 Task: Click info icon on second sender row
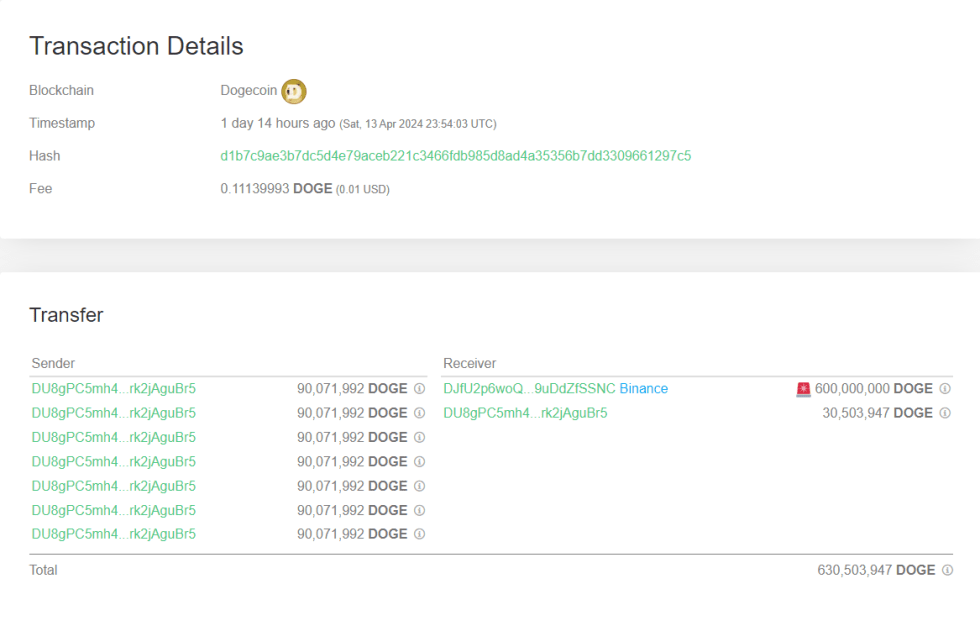pos(419,412)
